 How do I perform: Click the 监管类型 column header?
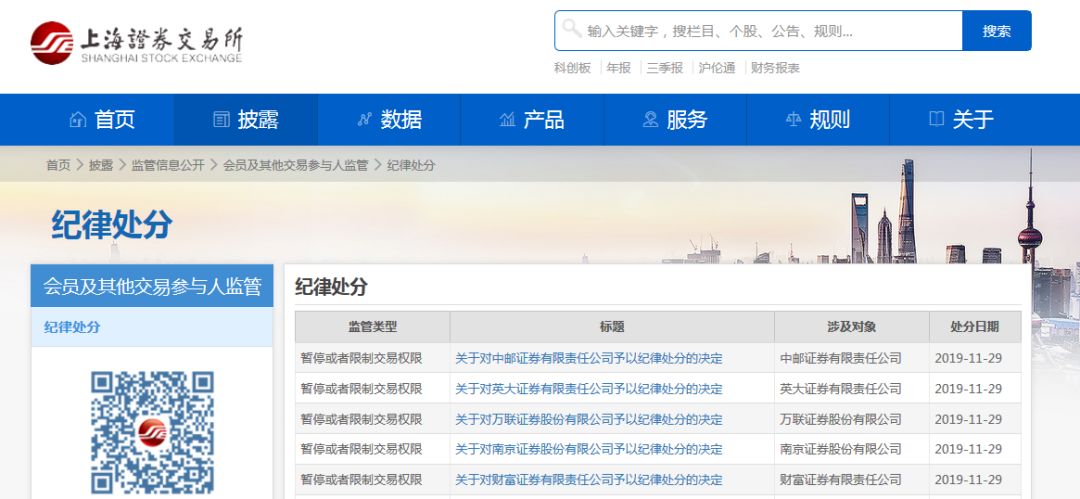(373, 327)
